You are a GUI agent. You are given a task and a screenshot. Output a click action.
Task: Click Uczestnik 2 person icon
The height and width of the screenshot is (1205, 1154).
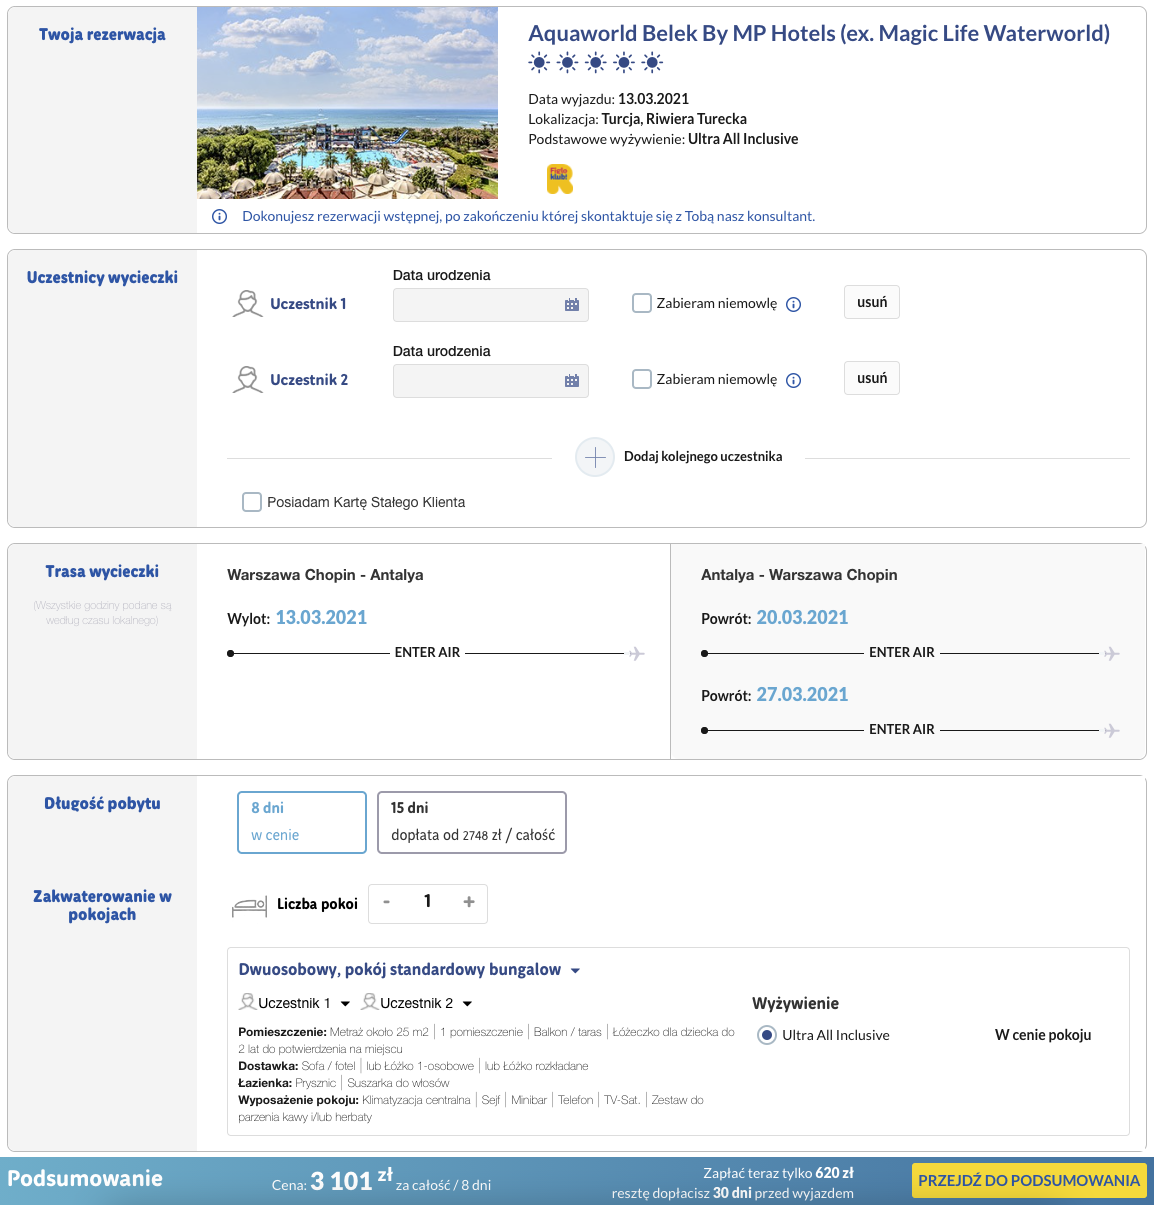[247, 379]
